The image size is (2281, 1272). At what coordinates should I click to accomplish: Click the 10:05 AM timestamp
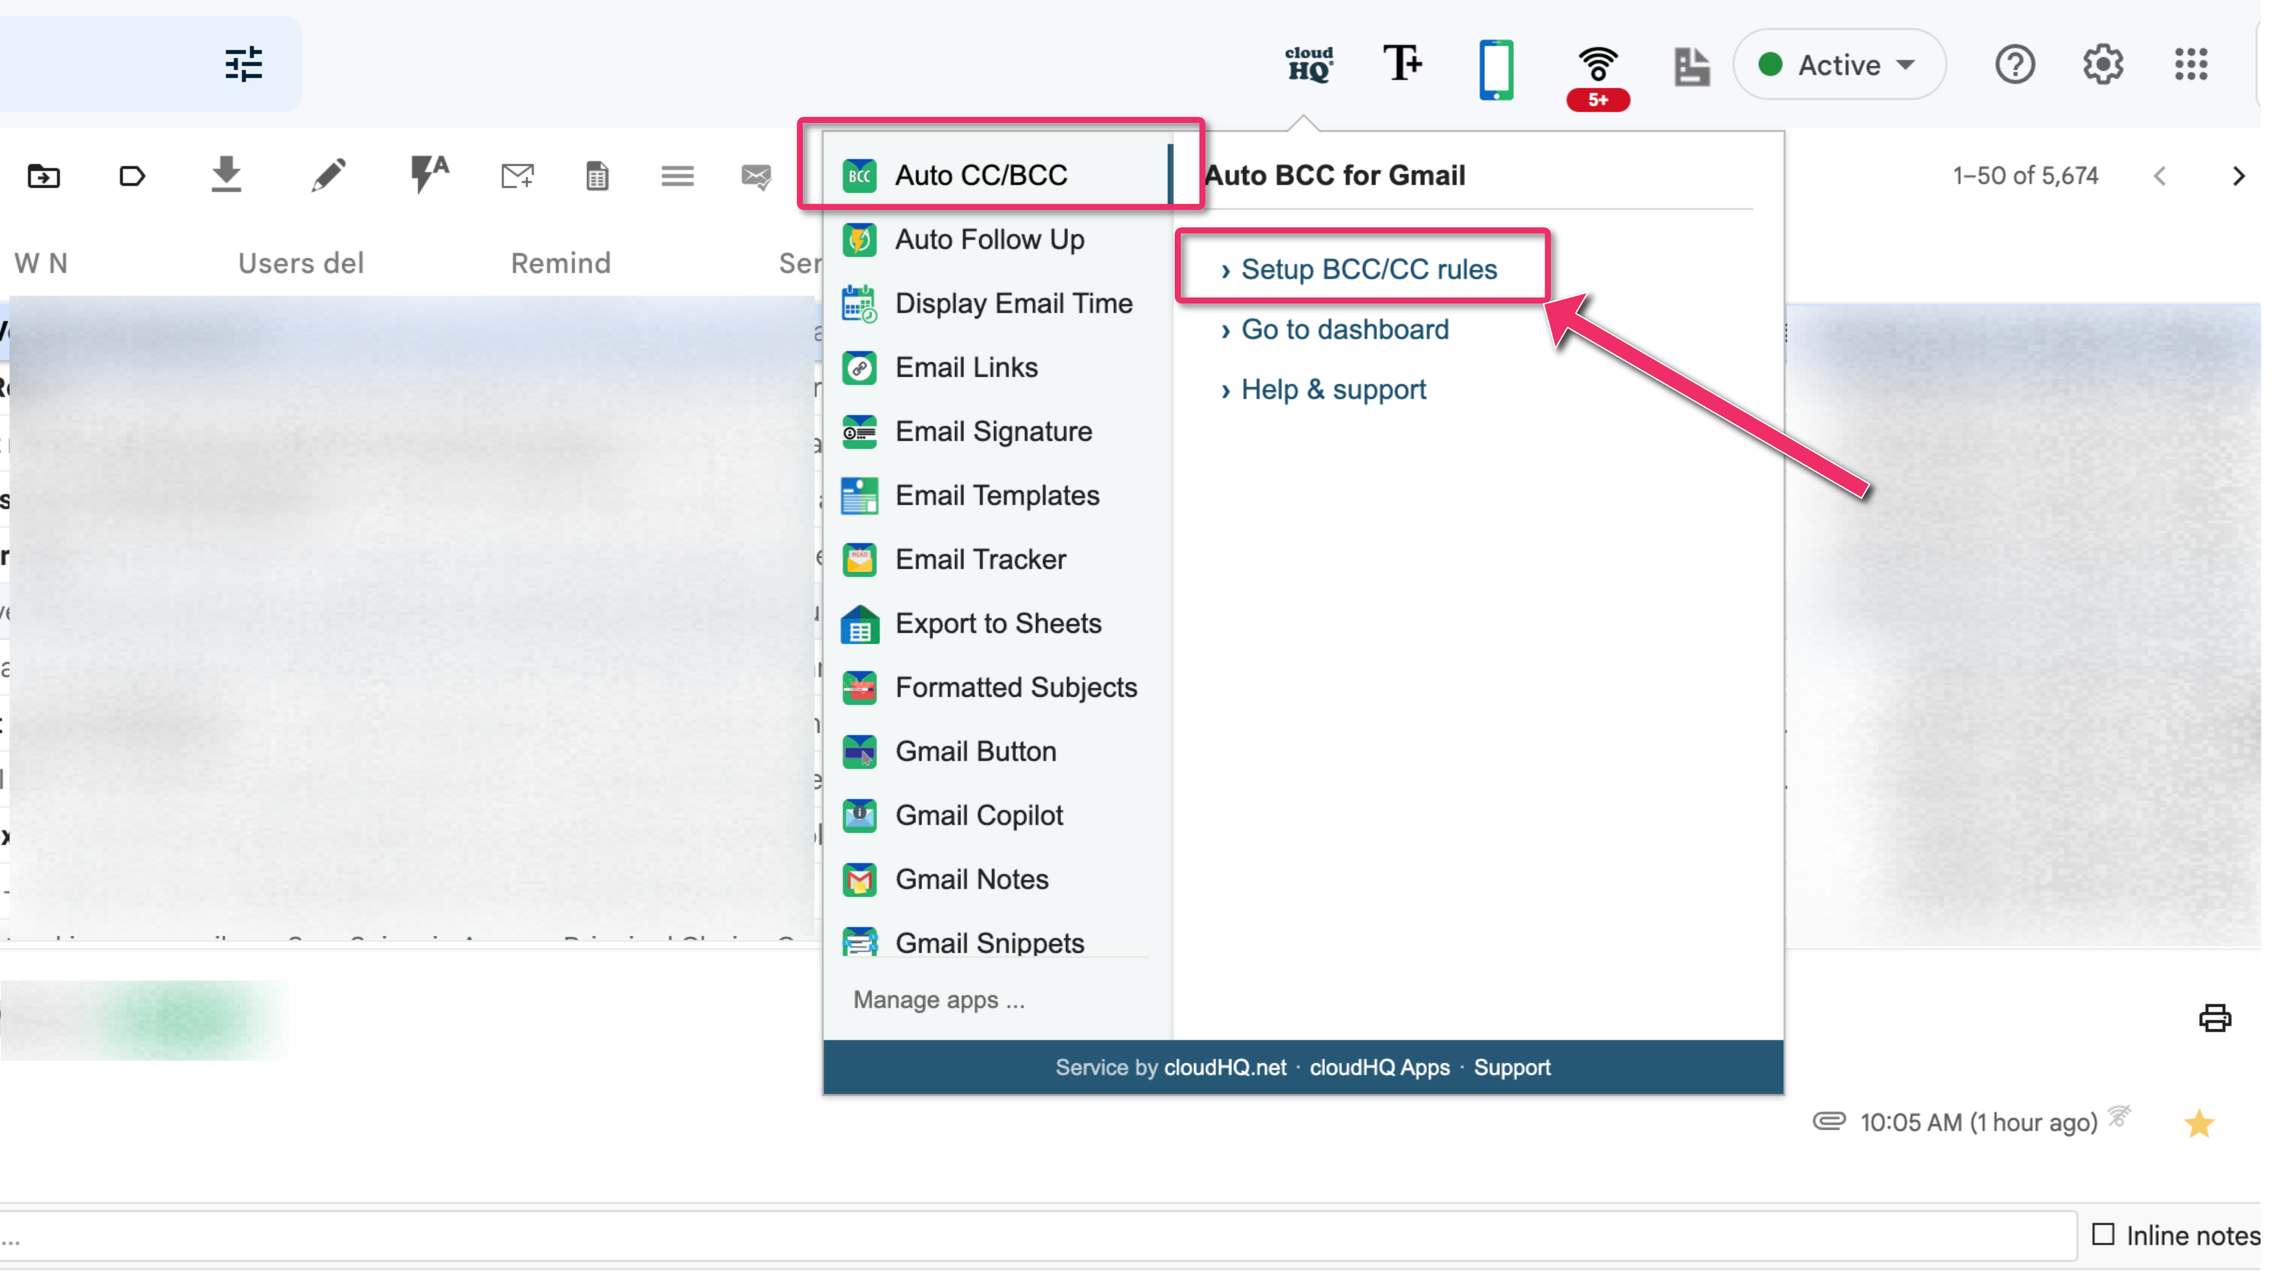pos(1978,1123)
